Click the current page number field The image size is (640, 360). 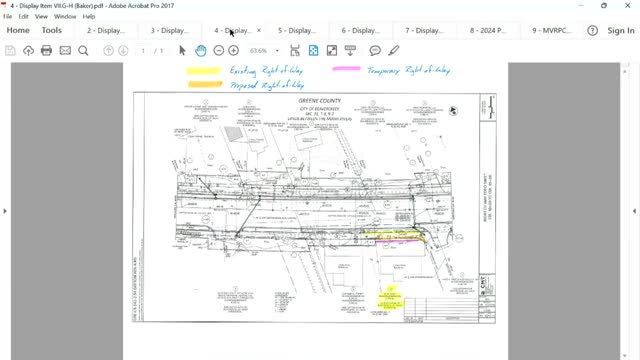coord(143,51)
